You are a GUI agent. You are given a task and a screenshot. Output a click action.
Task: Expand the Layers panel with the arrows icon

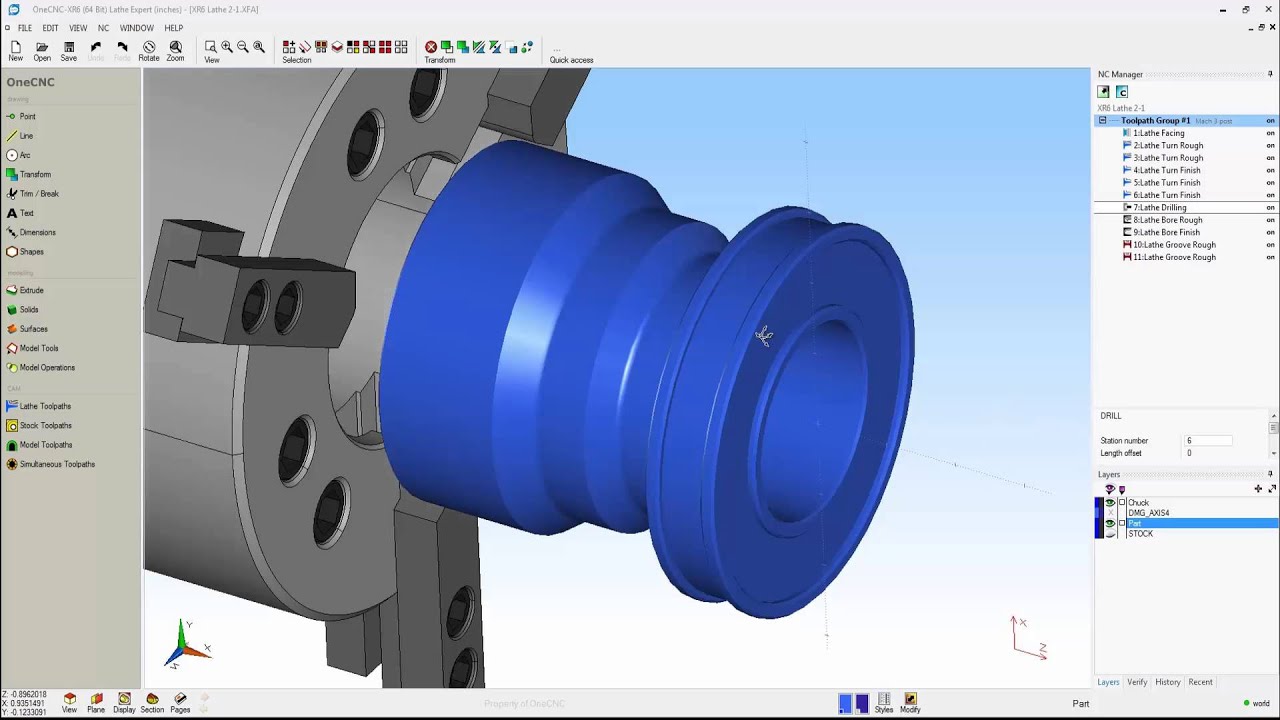coord(1272,489)
